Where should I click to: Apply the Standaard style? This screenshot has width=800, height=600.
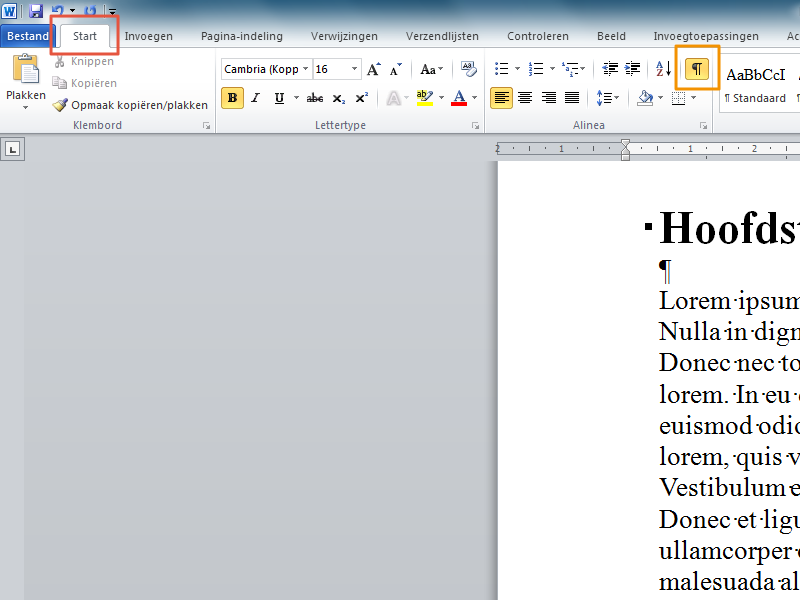point(756,86)
